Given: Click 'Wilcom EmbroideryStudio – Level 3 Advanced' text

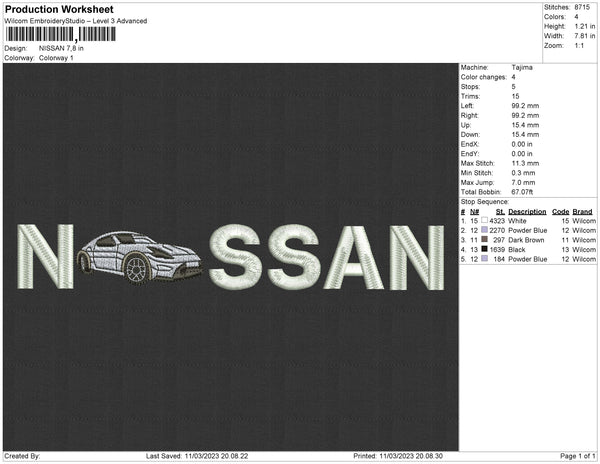Looking at the screenshot, I should pos(76,21).
